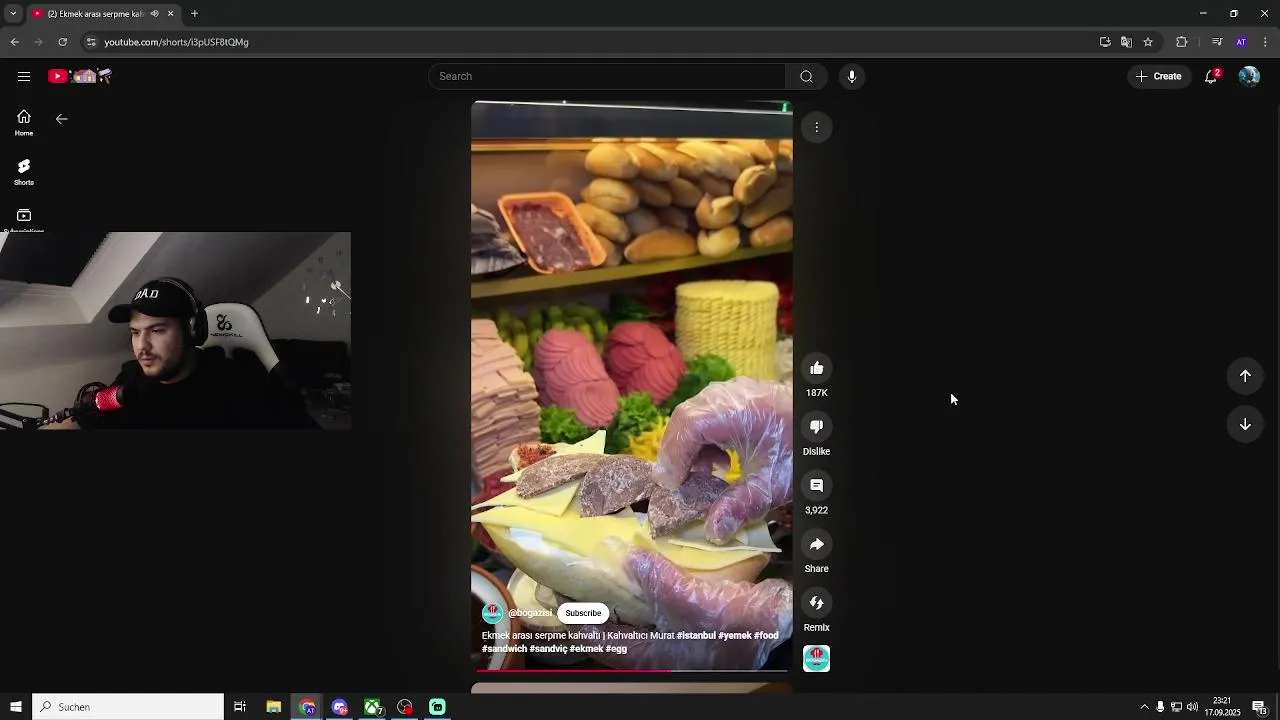
Task: Open Home in the sidebar
Action: tap(24, 123)
